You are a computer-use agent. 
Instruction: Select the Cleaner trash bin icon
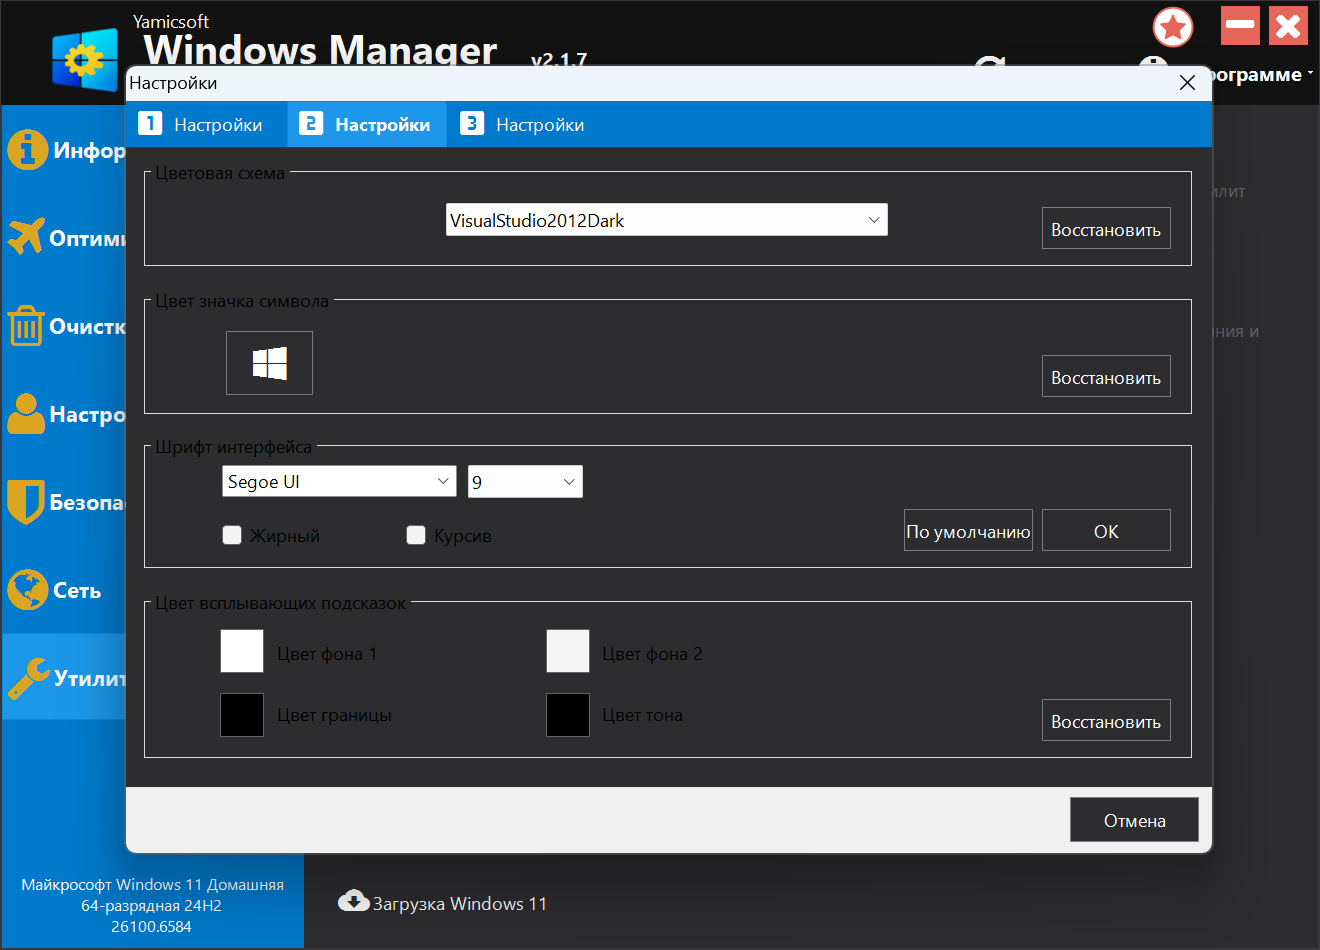pyautogui.click(x=26, y=326)
